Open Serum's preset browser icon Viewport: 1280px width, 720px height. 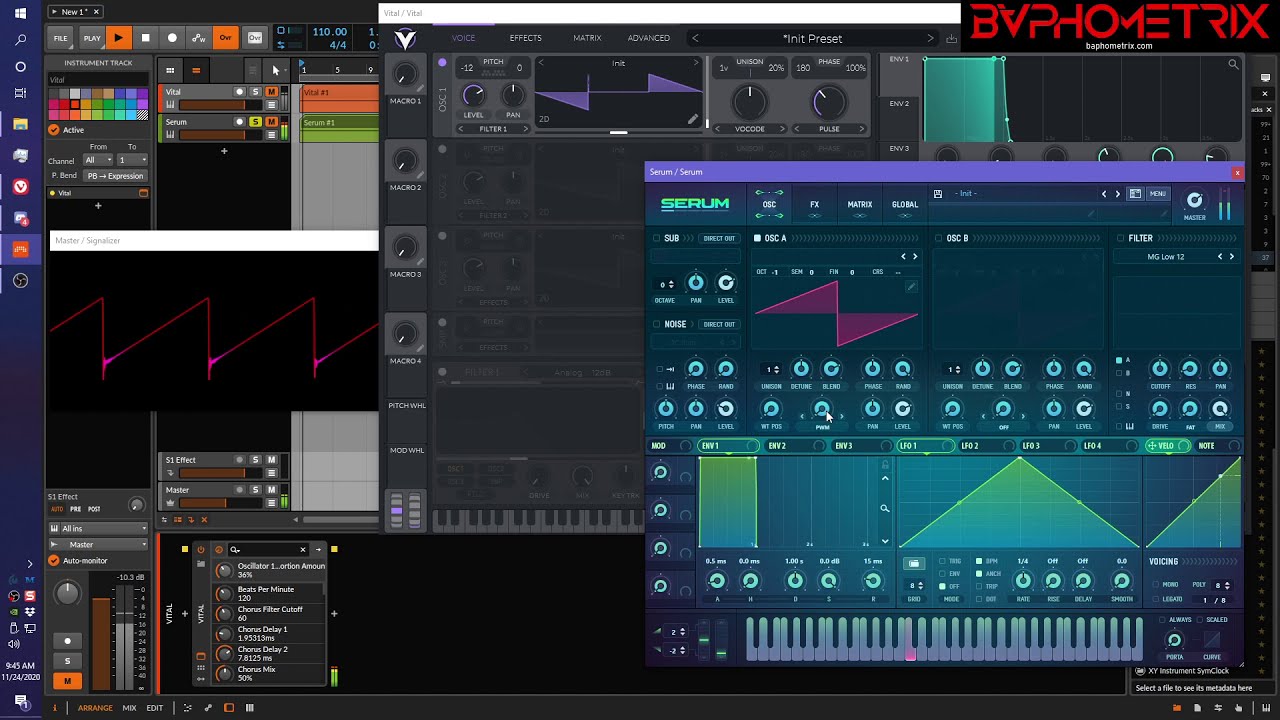point(1135,194)
